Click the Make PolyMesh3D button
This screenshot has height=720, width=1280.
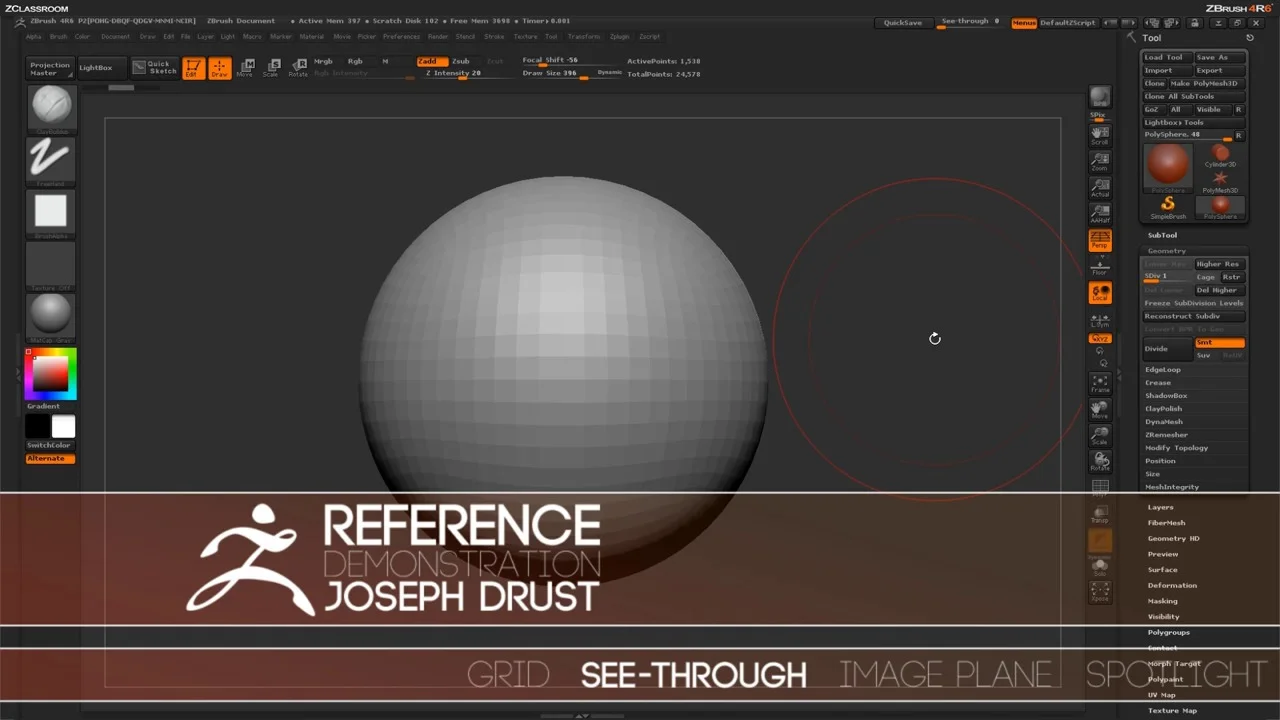point(1207,84)
